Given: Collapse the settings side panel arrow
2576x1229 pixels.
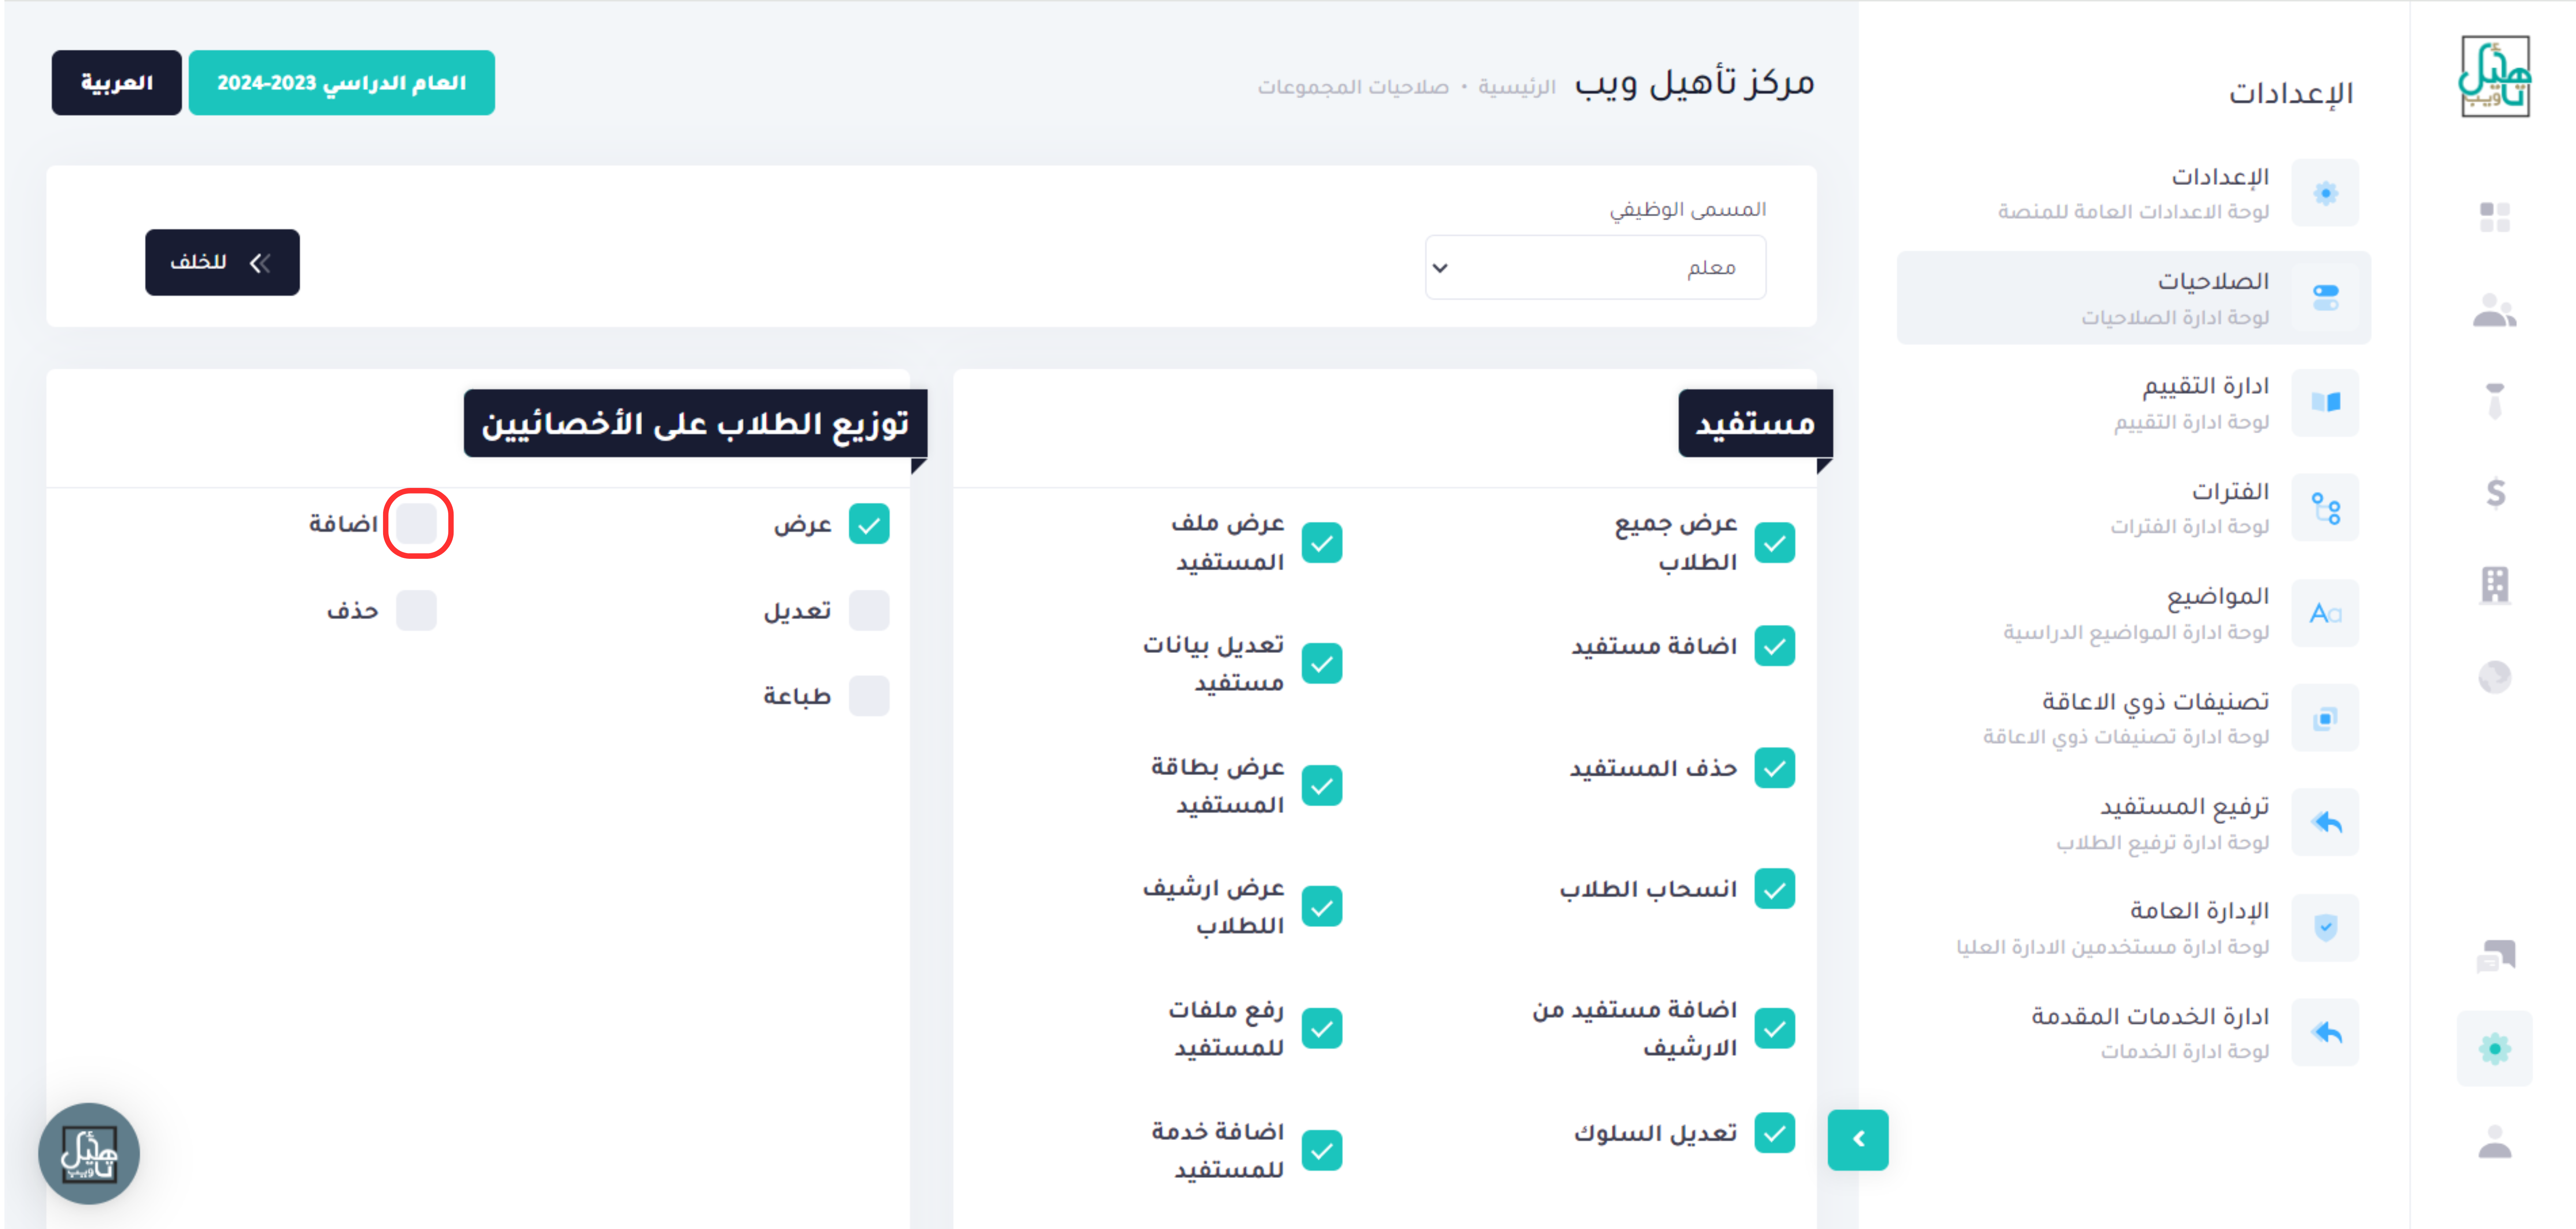Looking at the screenshot, I should [1858, 1139].
